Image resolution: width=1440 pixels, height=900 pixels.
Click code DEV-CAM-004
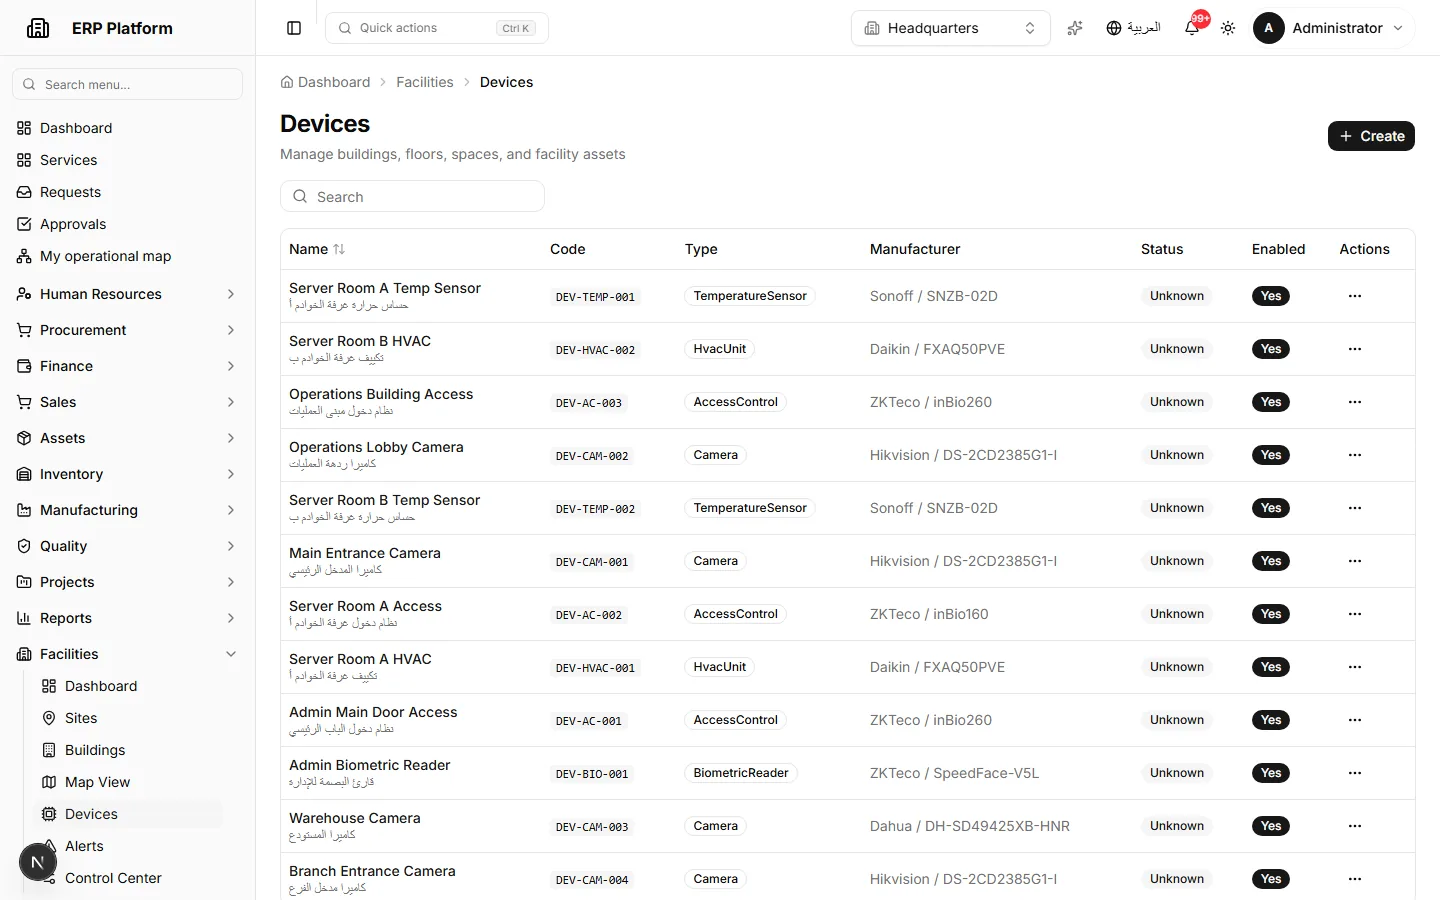592,880
